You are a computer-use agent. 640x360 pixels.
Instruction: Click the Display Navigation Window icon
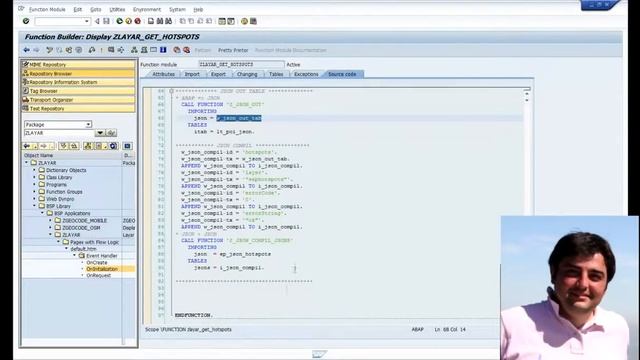144,50
